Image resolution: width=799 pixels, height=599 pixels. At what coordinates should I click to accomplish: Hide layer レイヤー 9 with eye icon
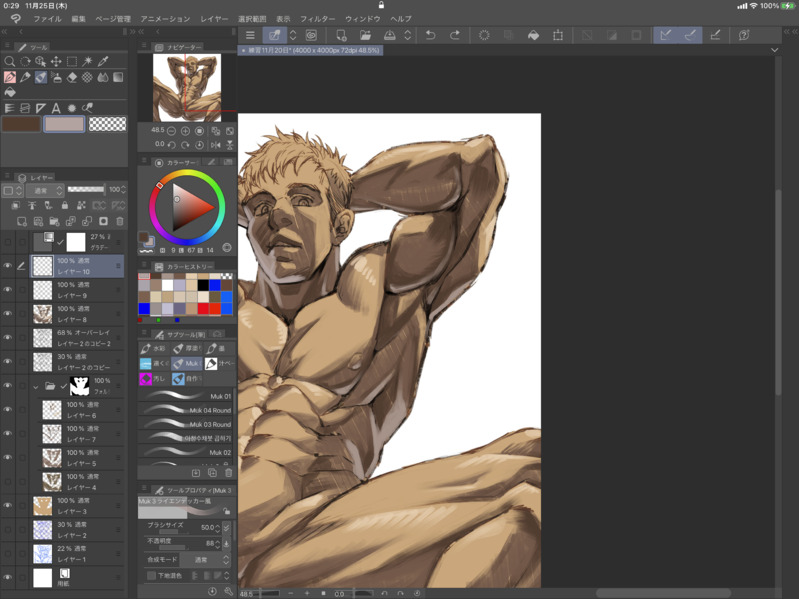click(8, 289)
